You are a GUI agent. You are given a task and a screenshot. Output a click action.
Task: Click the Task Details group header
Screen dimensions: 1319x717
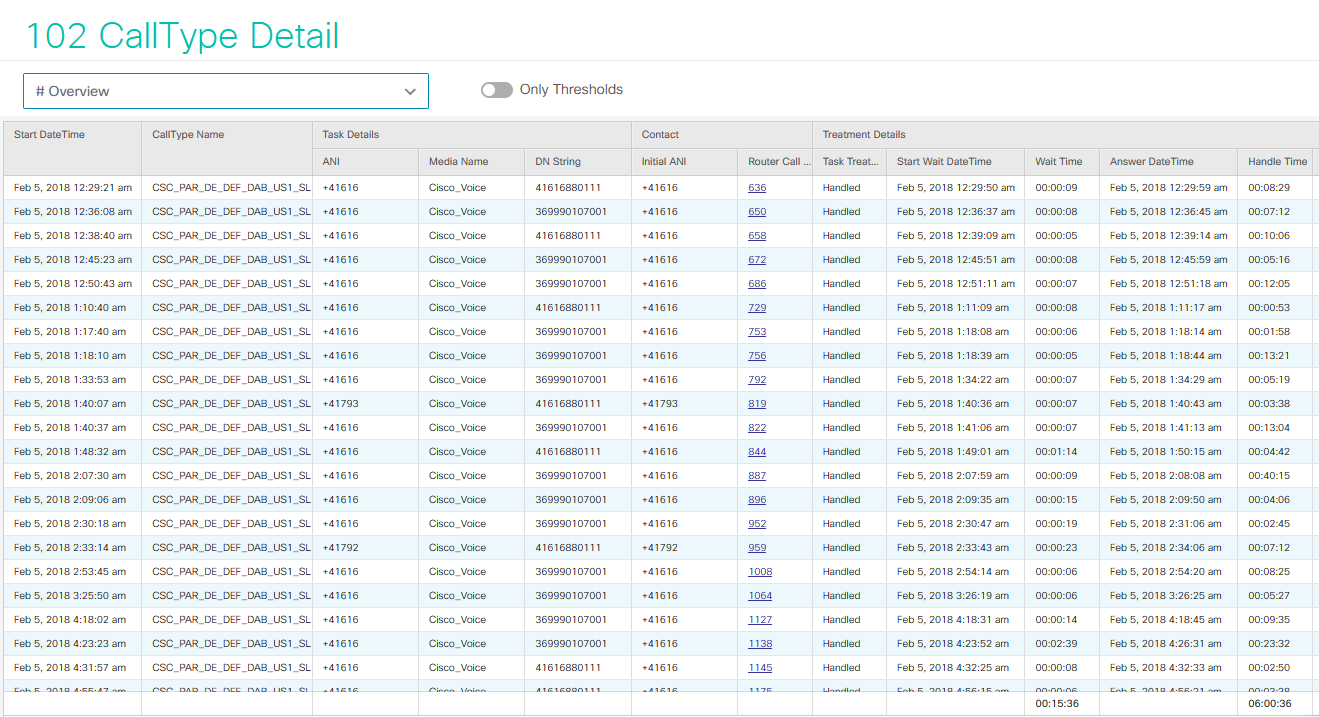(471, 135)
